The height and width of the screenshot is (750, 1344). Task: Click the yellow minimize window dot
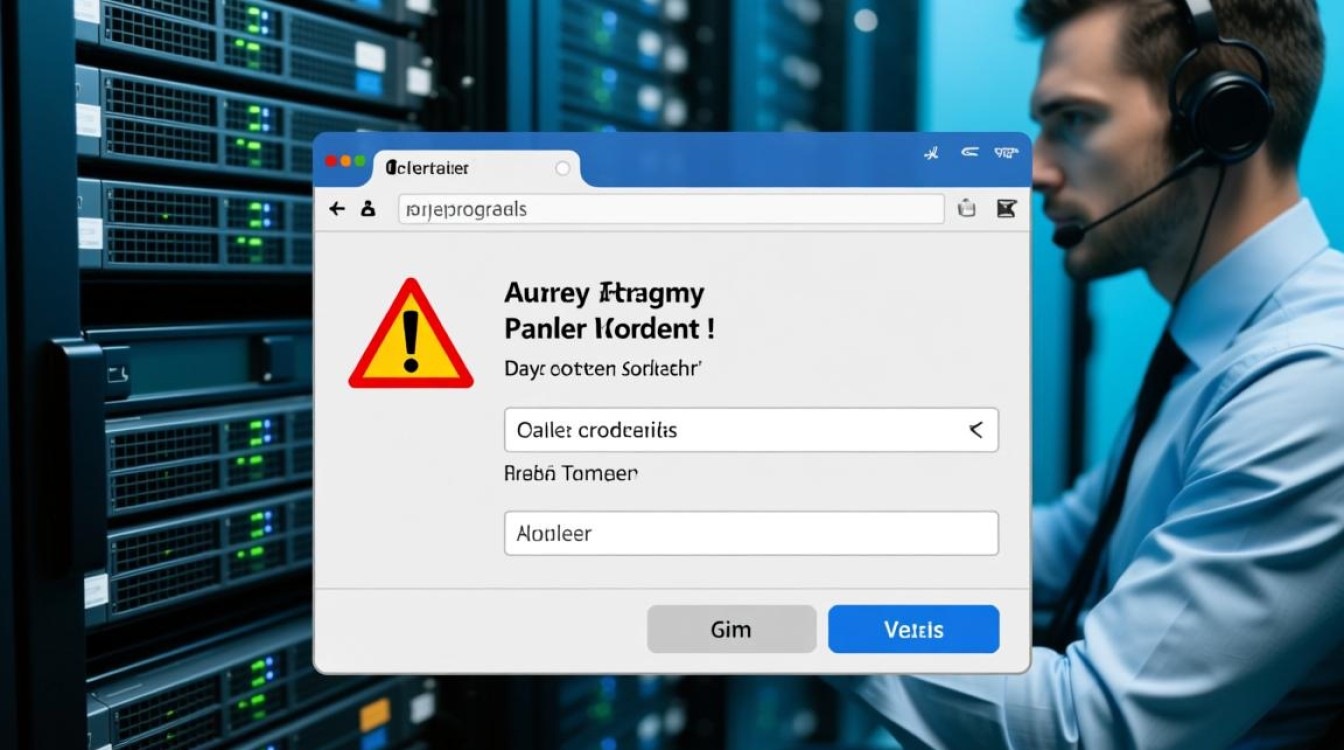point(346,161)
